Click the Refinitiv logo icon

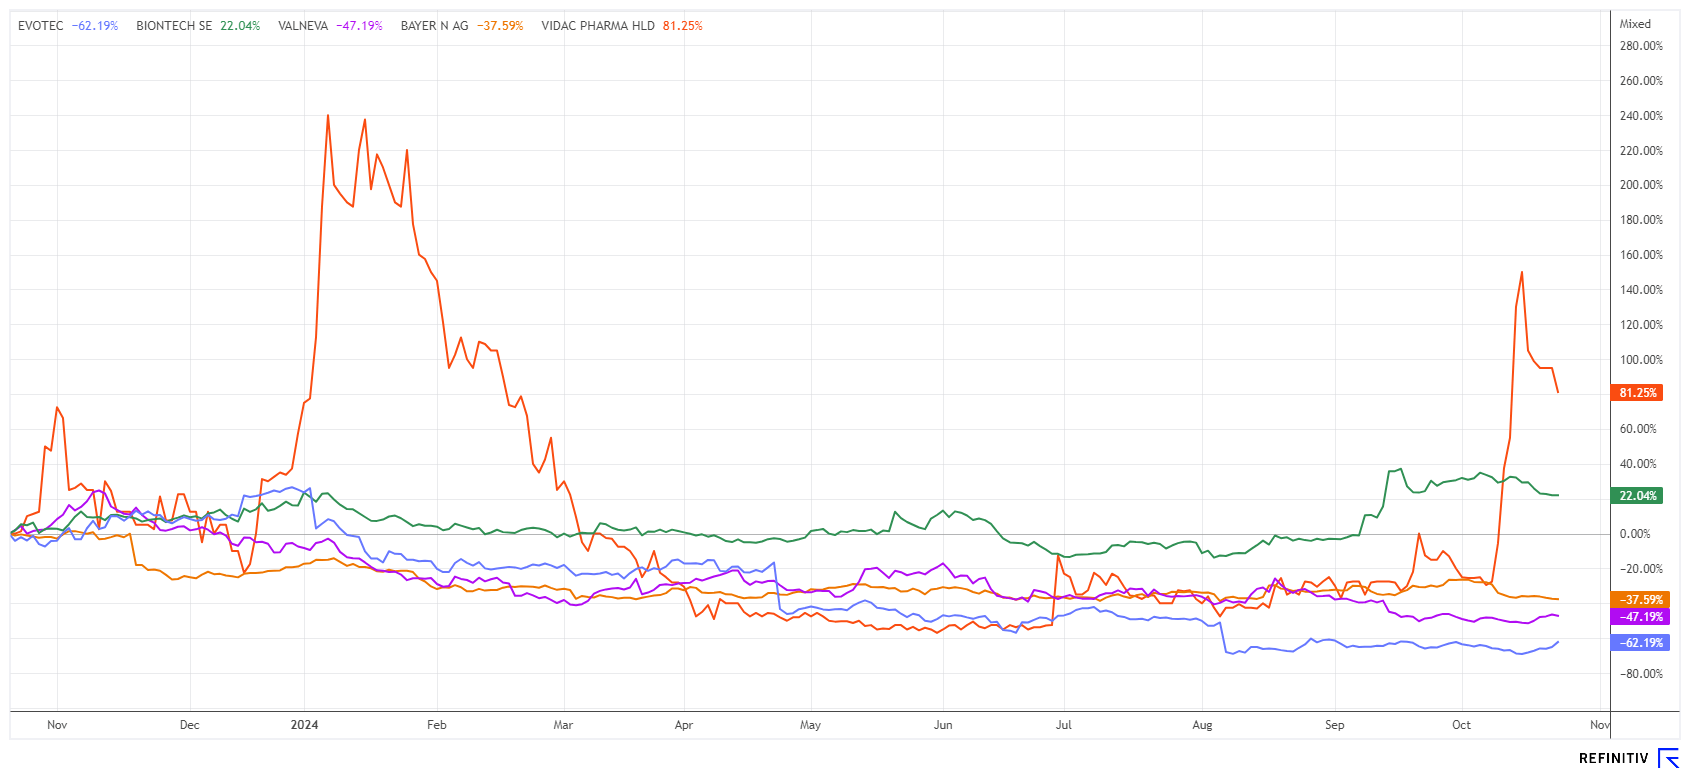(1668, 758)
